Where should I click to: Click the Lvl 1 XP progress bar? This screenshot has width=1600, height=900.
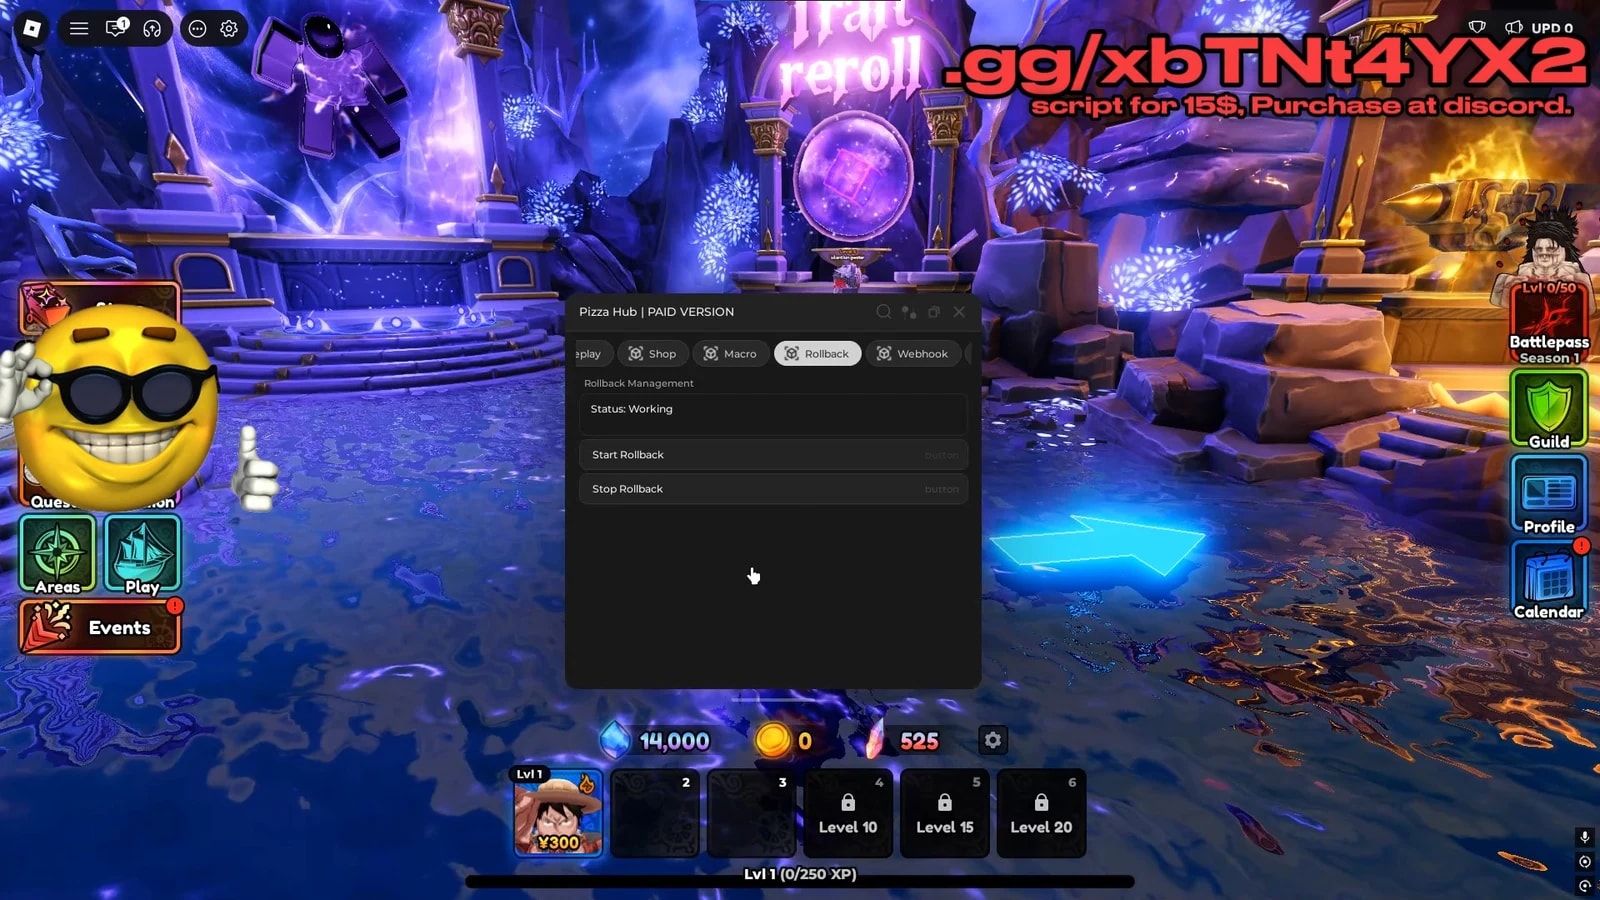pyautogui.click(x=800, y=880)
